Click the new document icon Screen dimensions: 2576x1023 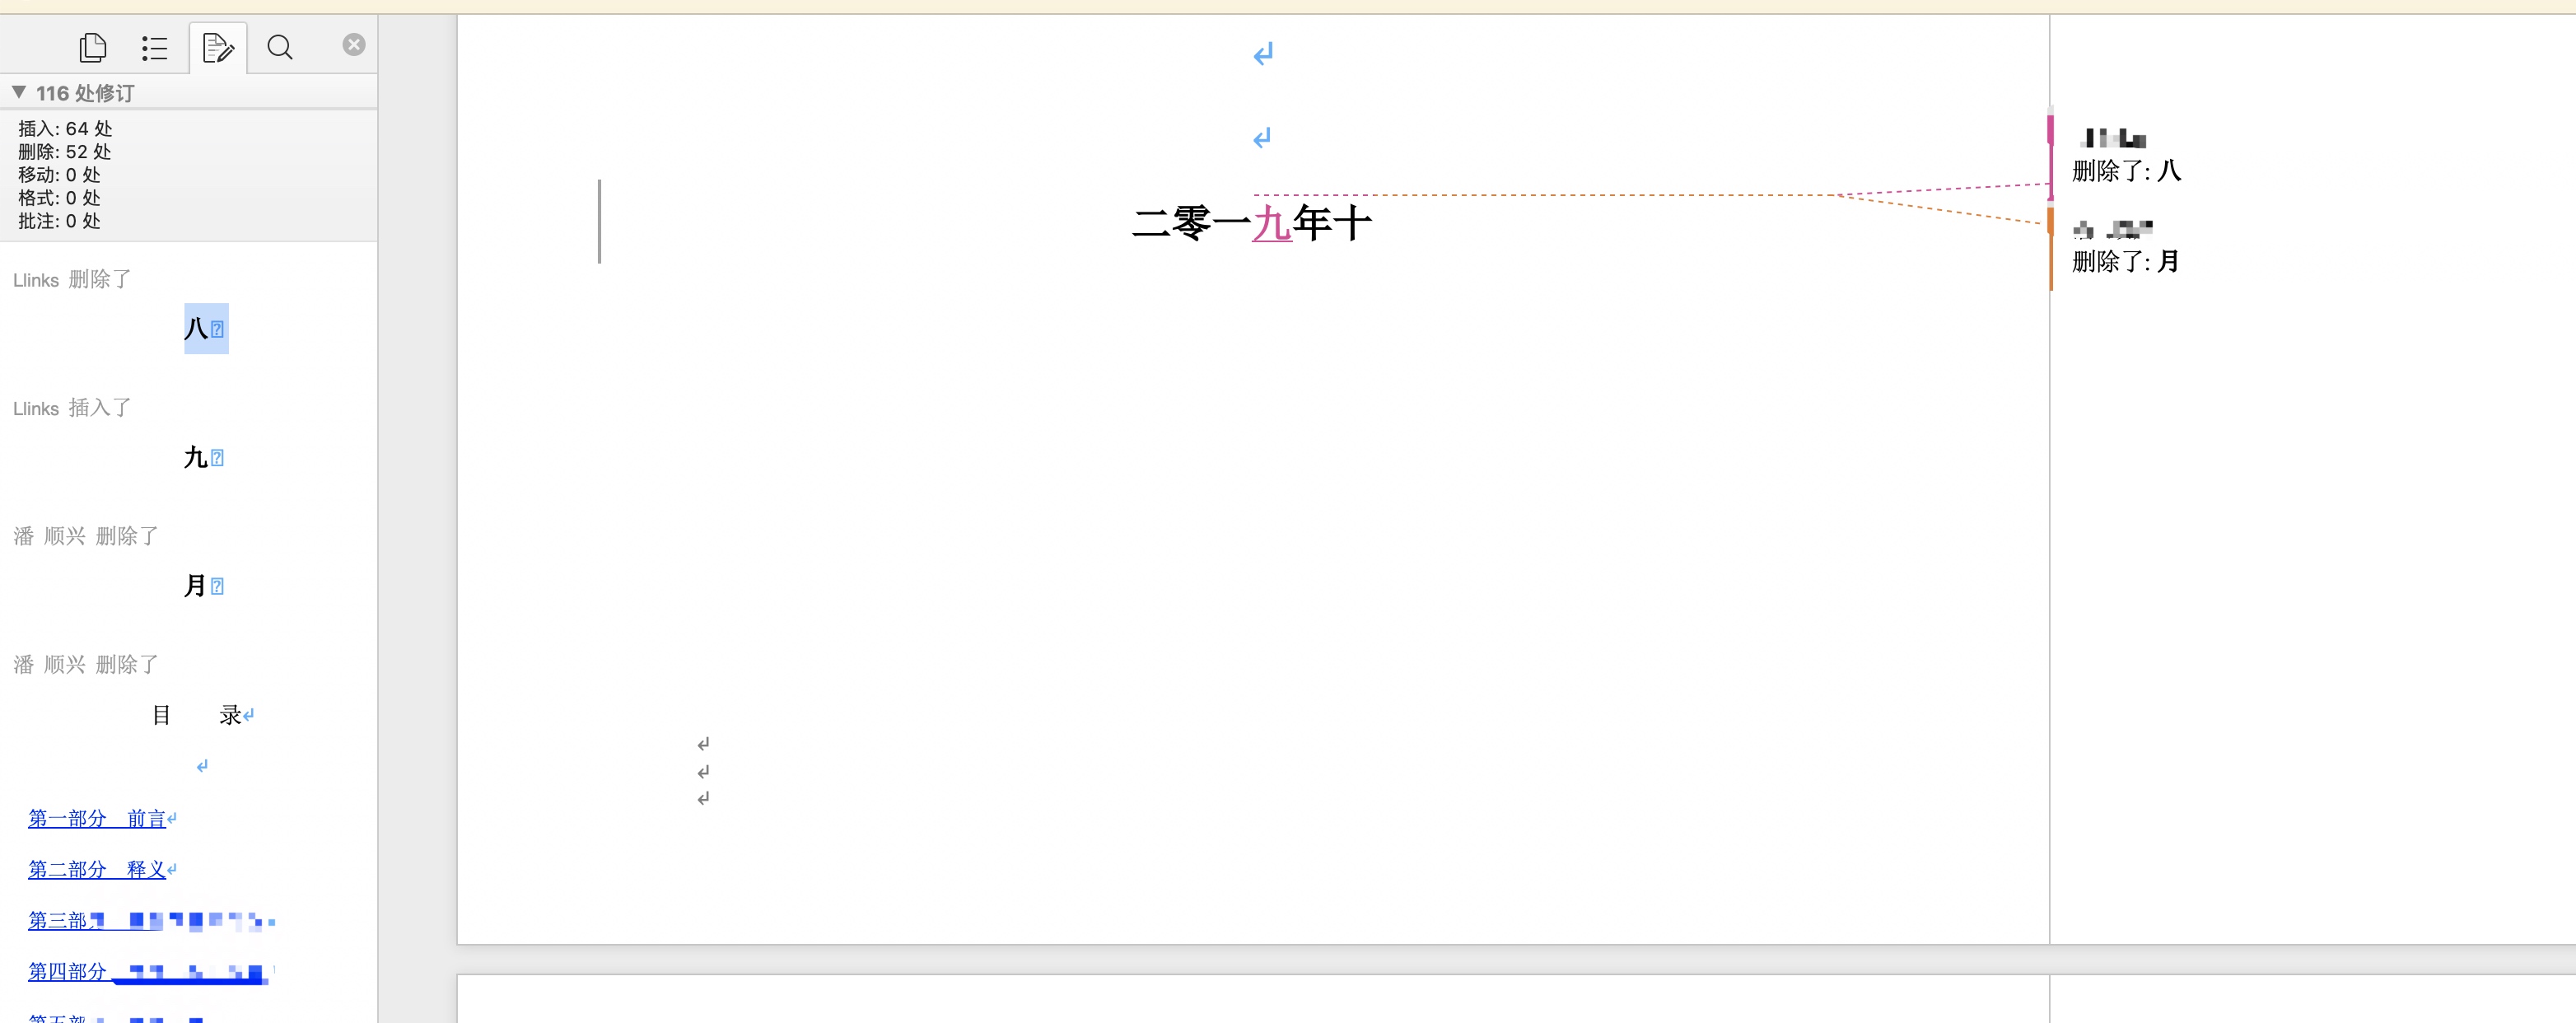(x=91, y=46)
